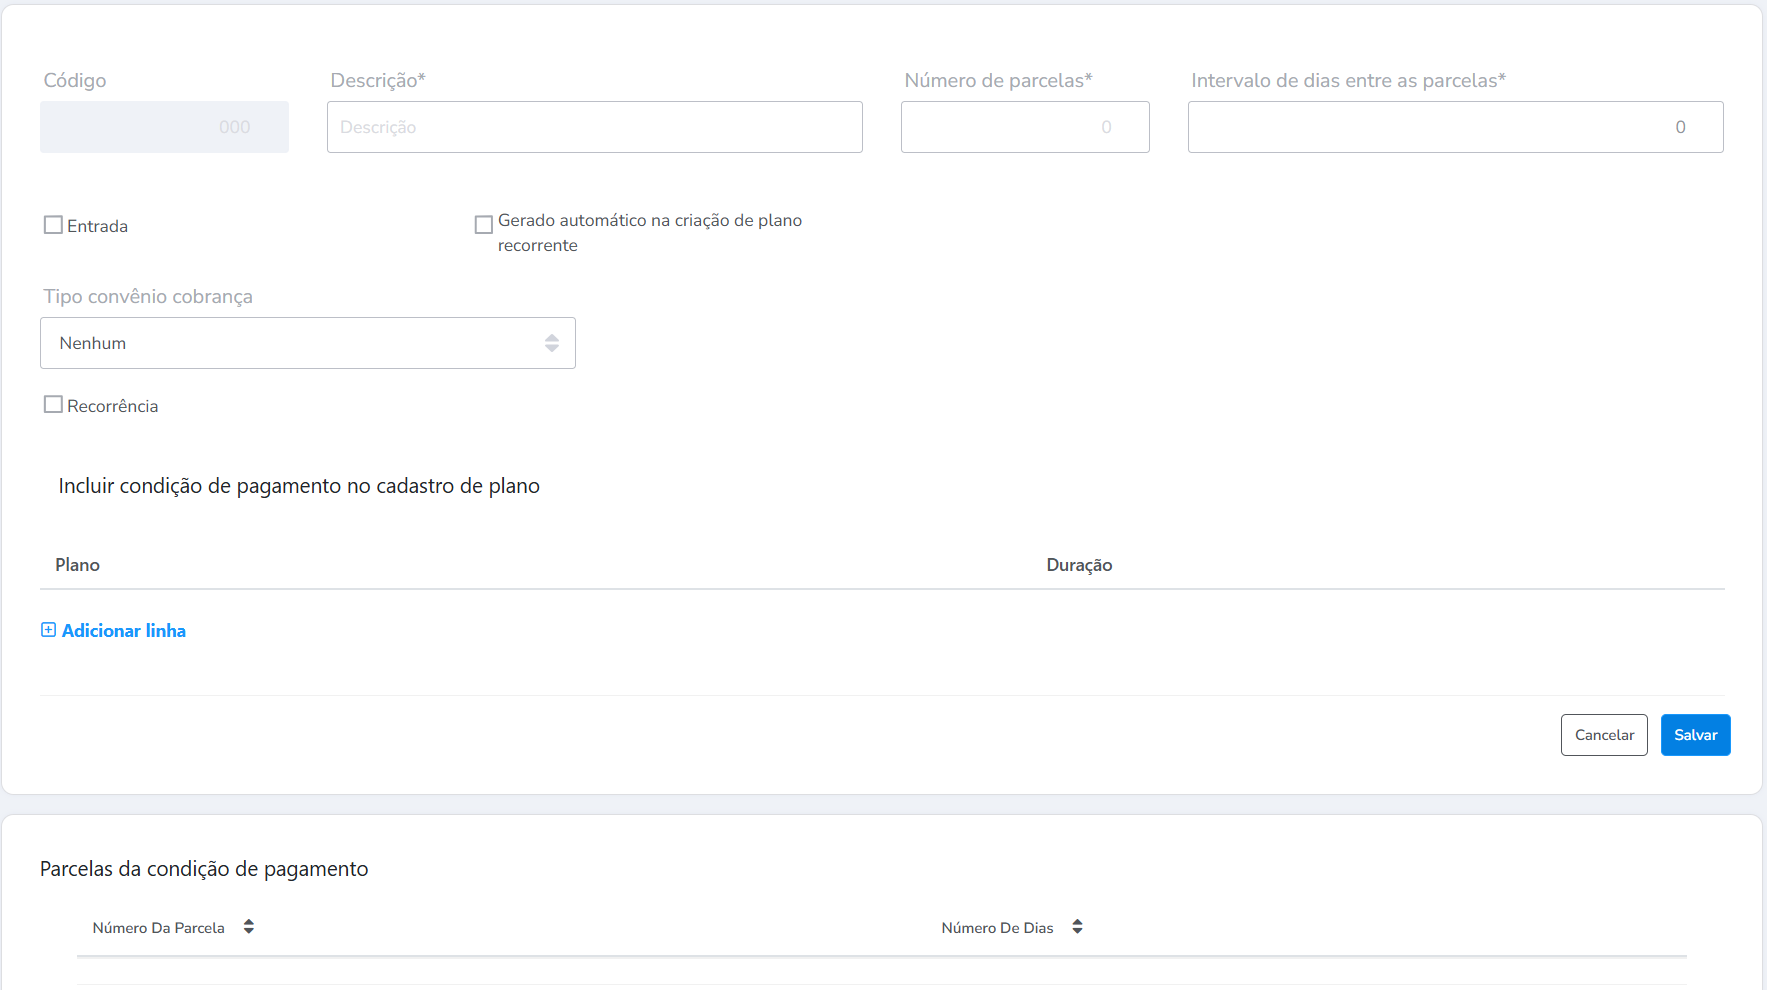Click the Número Da Parcela header text
This screenshot has width=1767, height=990.
pyautogui.click(x=158, y=928)
